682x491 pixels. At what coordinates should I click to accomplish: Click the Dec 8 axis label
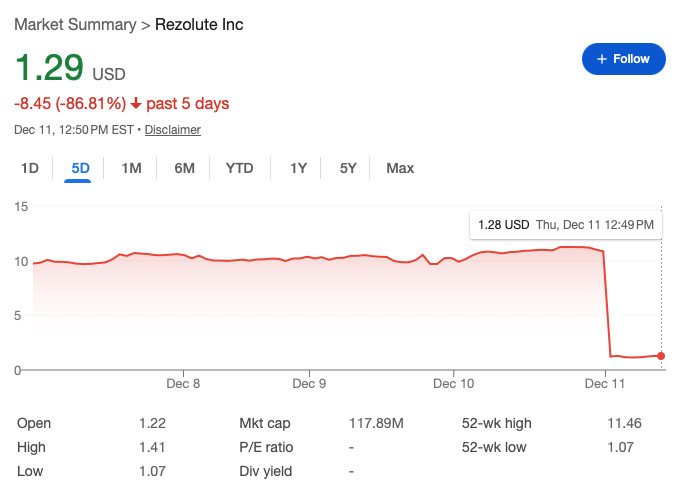pos(183,383)
